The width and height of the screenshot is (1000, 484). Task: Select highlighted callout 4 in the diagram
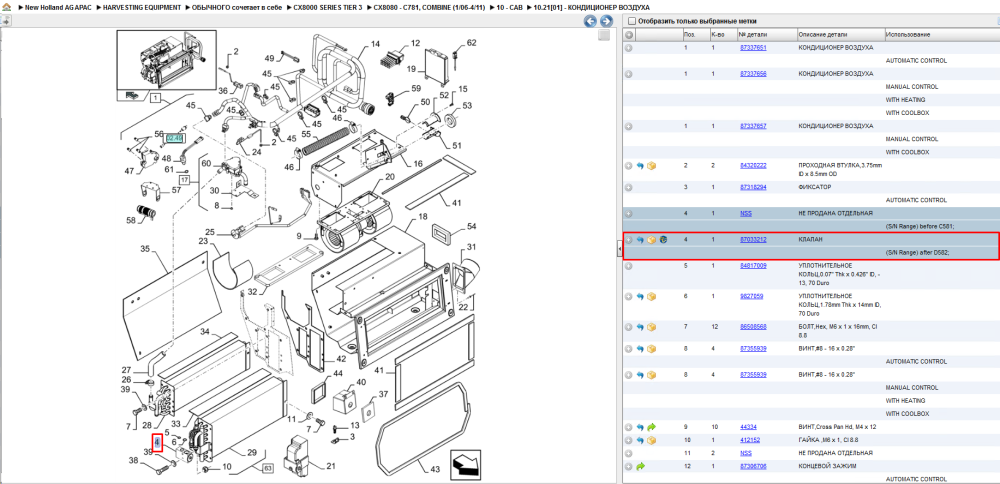(x=157, y=442)
